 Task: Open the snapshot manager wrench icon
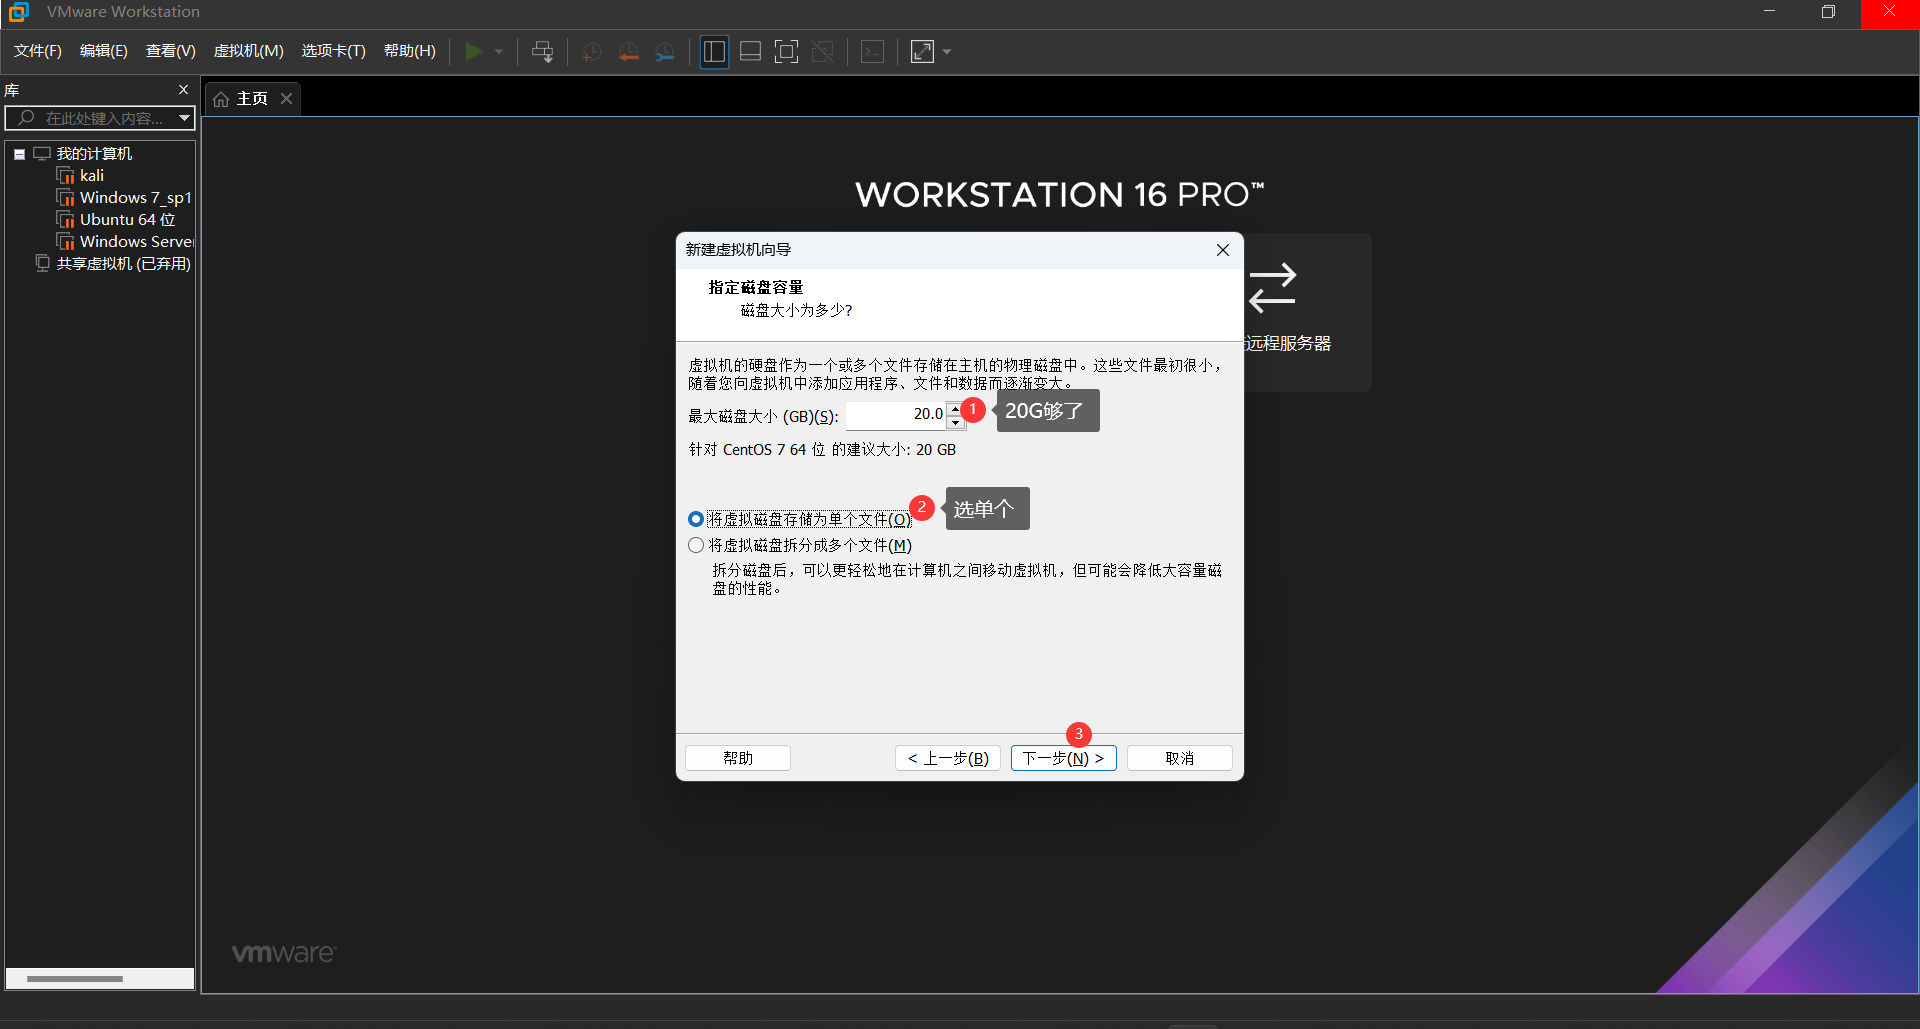(x=665, y=51)
